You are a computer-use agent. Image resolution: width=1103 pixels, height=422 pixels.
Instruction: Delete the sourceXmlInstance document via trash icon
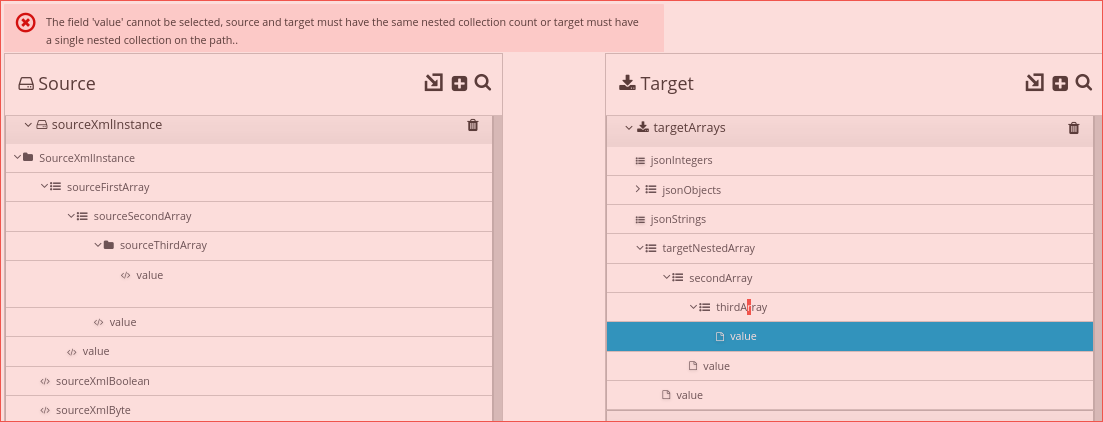[x=473, y=125]
